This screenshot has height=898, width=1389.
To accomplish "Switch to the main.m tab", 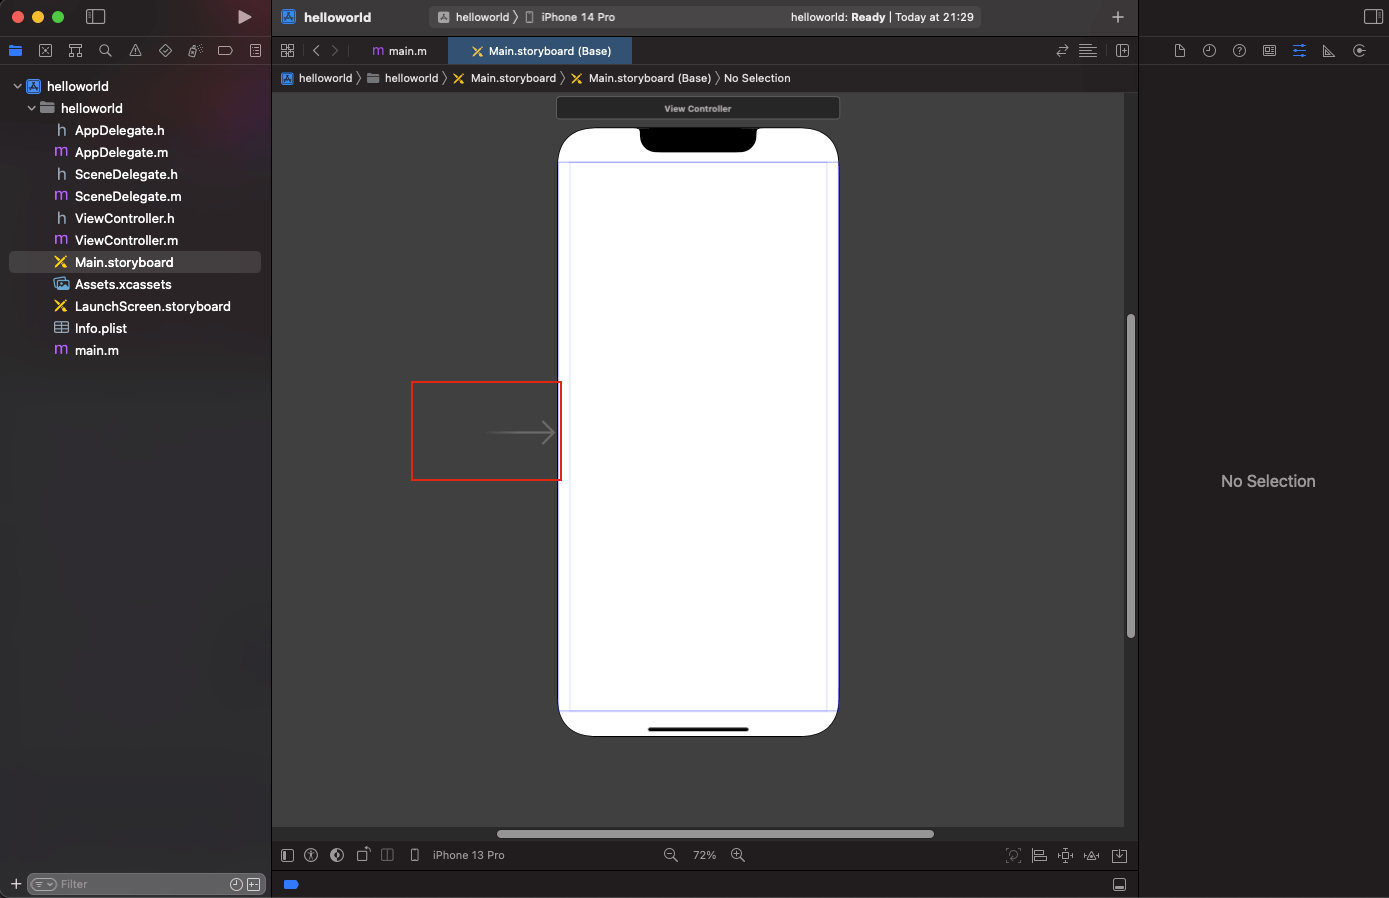I will point(400,51).
